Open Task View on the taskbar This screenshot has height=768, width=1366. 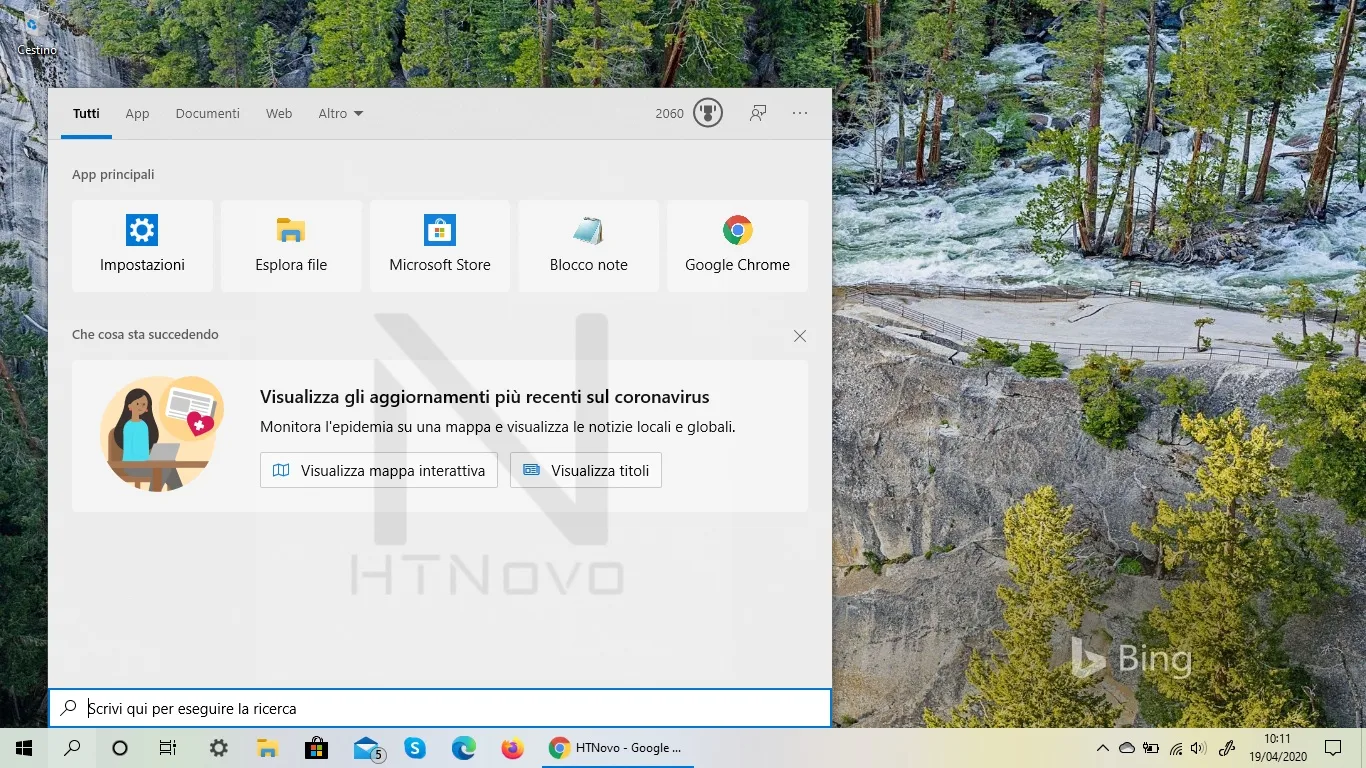[168, 748]
